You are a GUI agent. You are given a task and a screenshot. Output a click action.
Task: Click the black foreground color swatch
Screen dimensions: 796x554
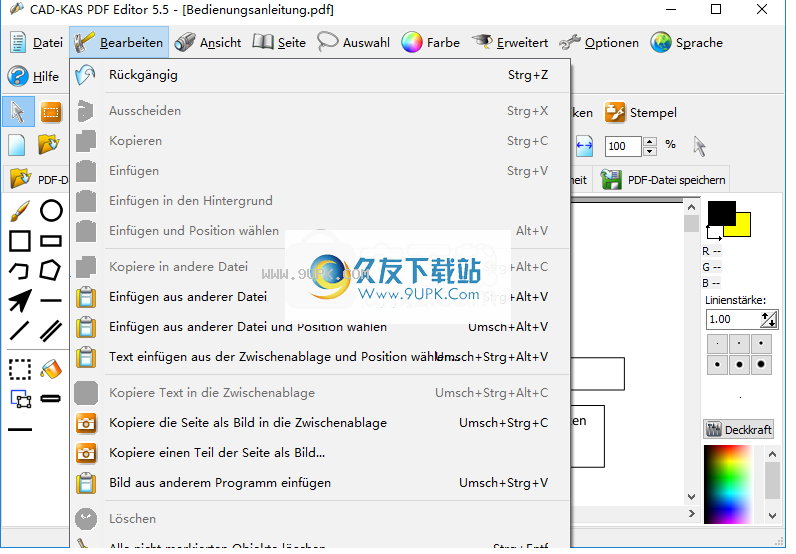point(721,213)
